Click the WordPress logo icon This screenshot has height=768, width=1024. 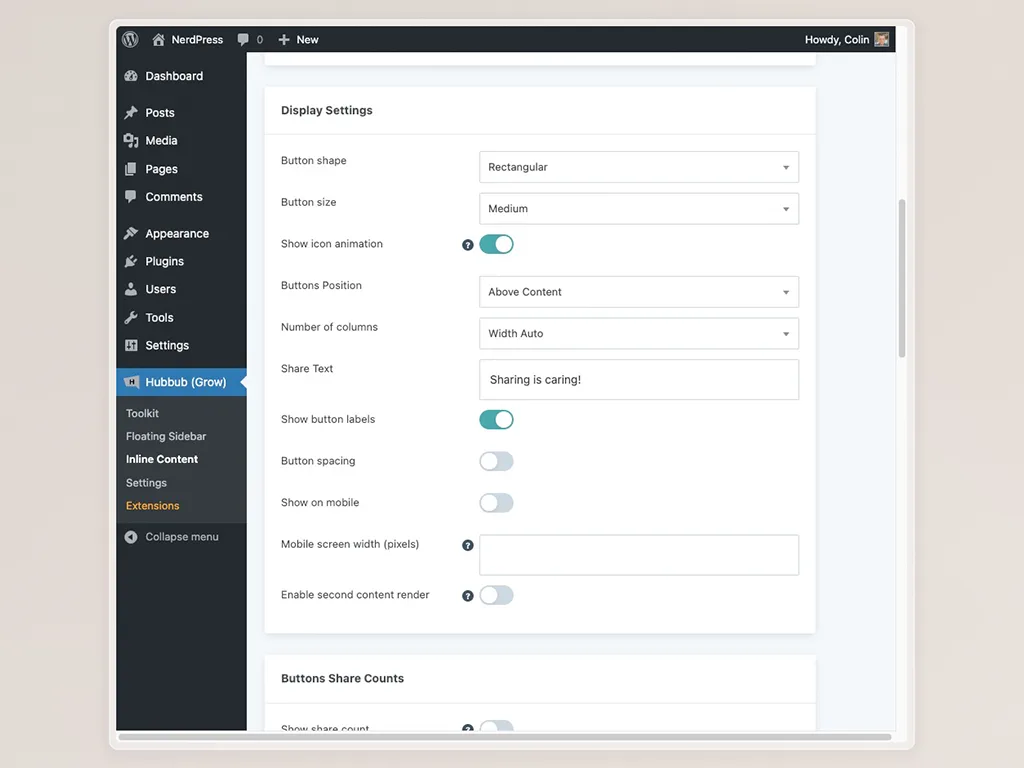pyautogui.click(x=130, y=39)
